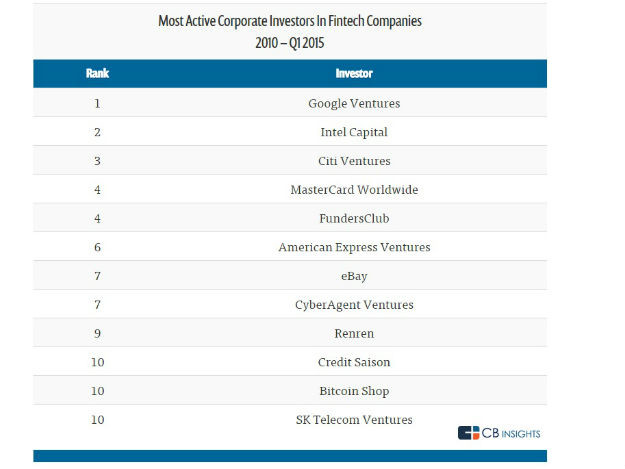The height and width of the screenshot is (469, 625).
Task: Click the FundersClub investor name
Action: point(354,218)
